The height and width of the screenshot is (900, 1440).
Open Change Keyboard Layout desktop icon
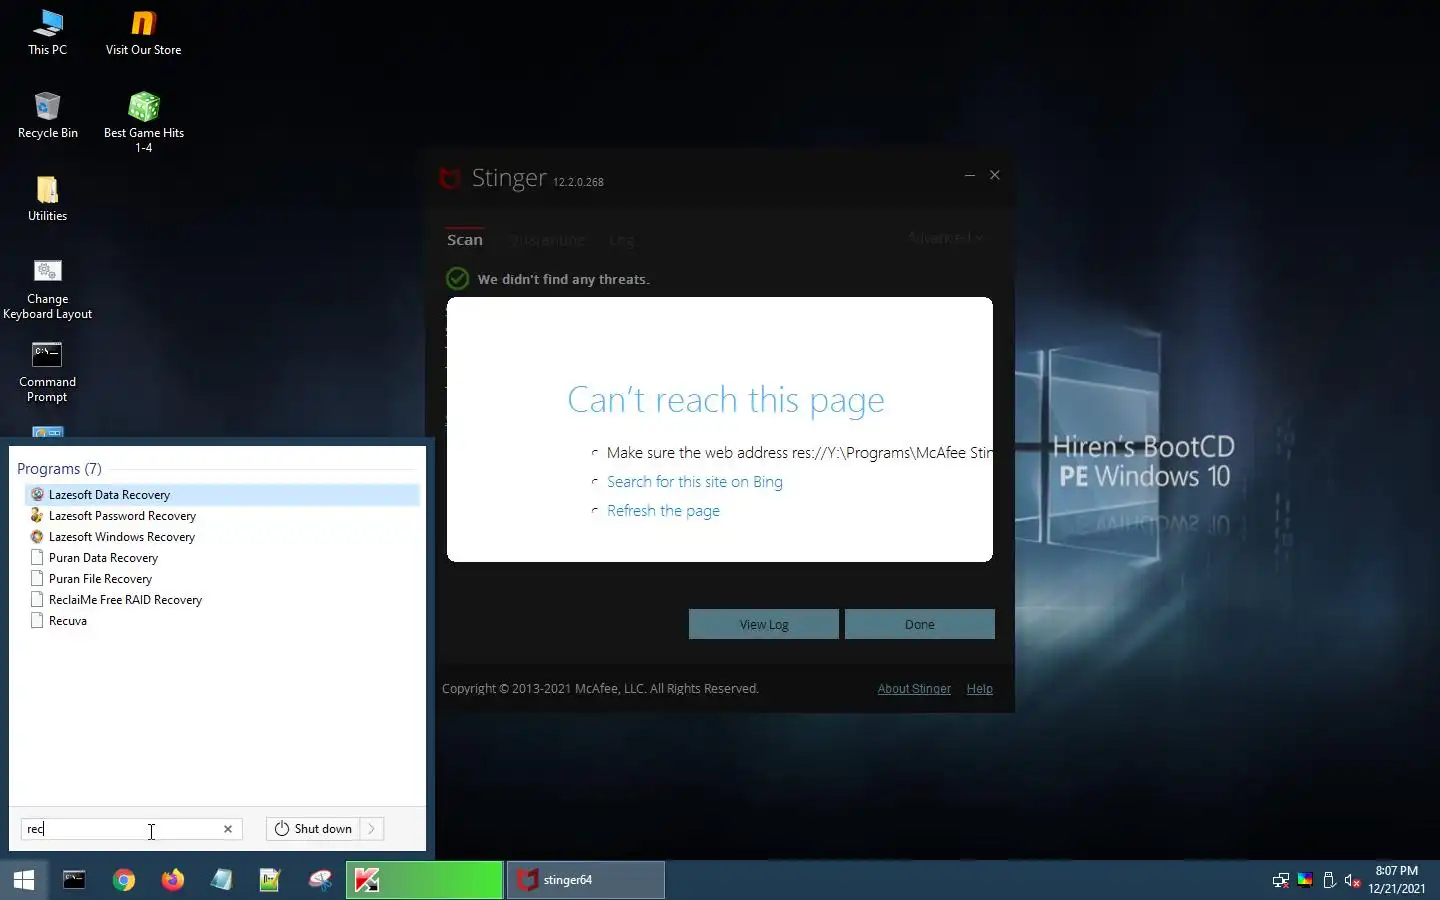47,289
